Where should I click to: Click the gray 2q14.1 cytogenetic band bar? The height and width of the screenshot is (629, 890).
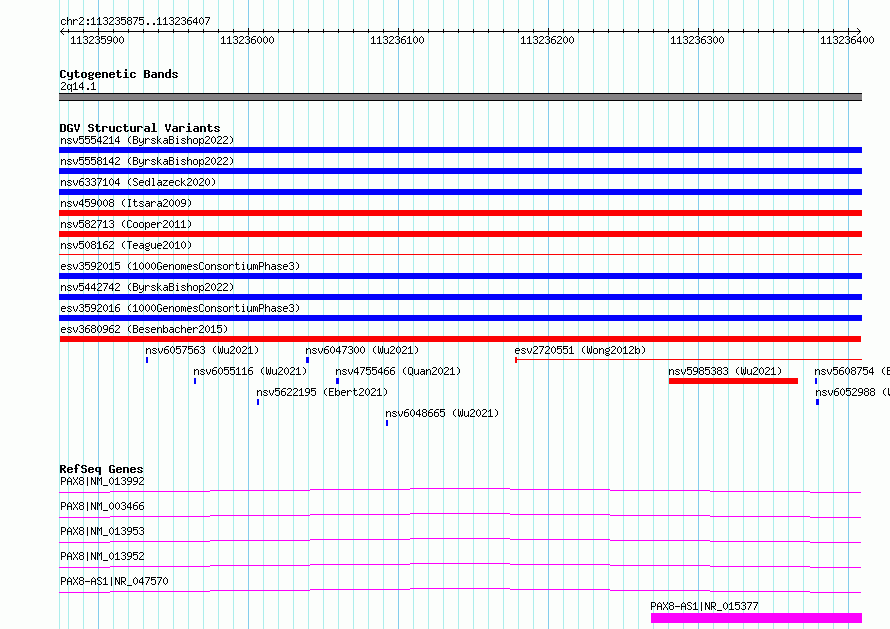460,97
